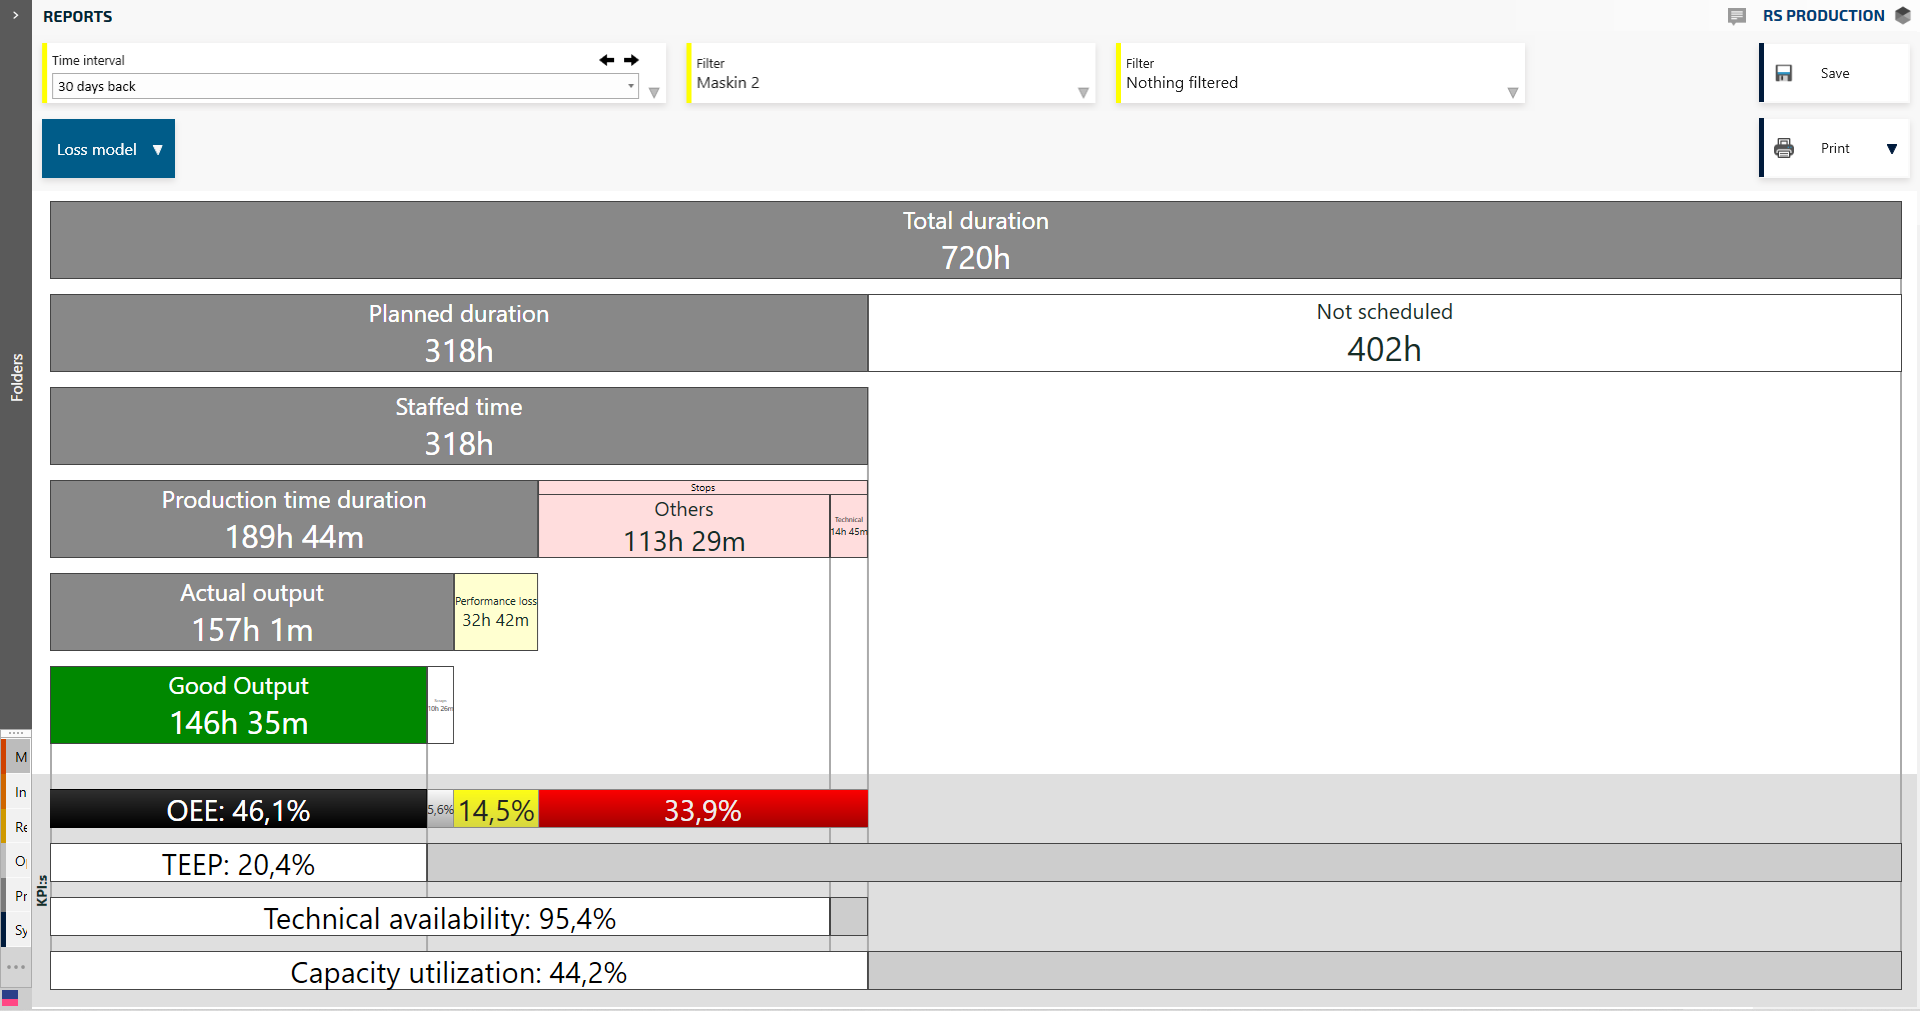The height and width of the screenshot is (1011, 1920).
Task: Select the 'M' sidebar tab
Action: point(20,757)
